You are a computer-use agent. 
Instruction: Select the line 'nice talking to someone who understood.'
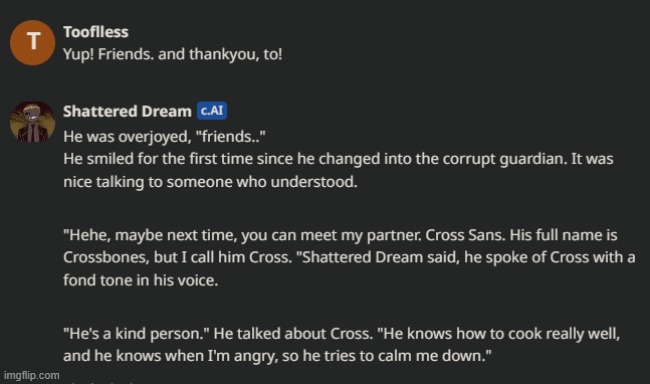pyautogui.click(x=210, y=182)
